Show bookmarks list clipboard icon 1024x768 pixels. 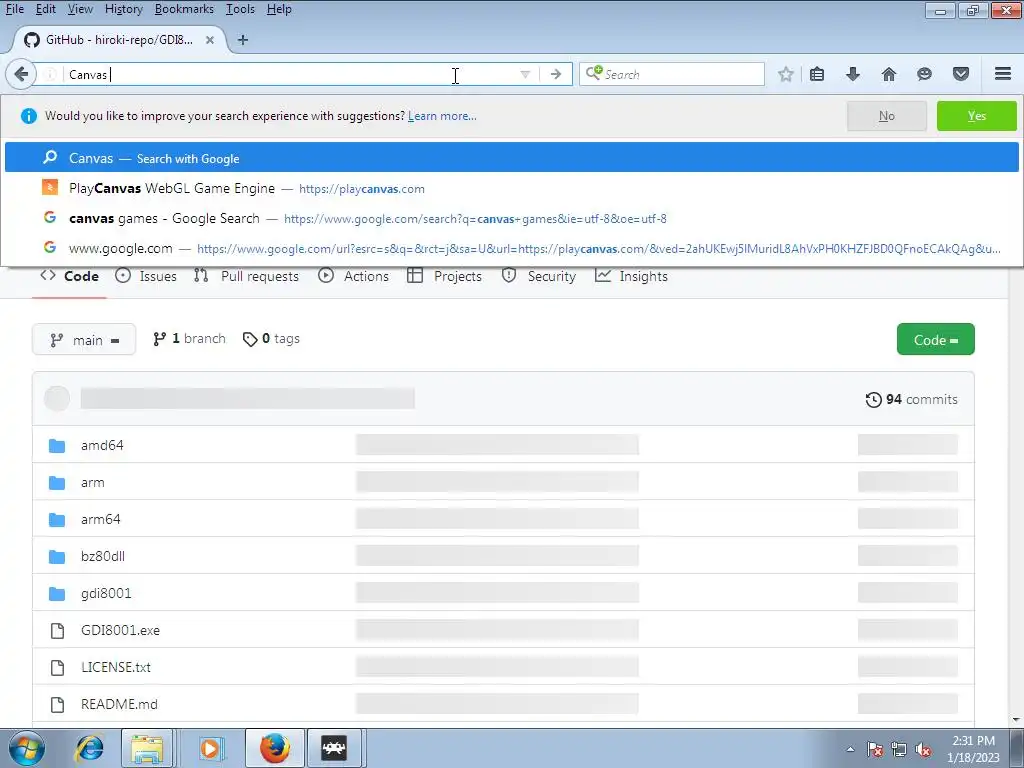pyautogui.click(x=817, y=74)
